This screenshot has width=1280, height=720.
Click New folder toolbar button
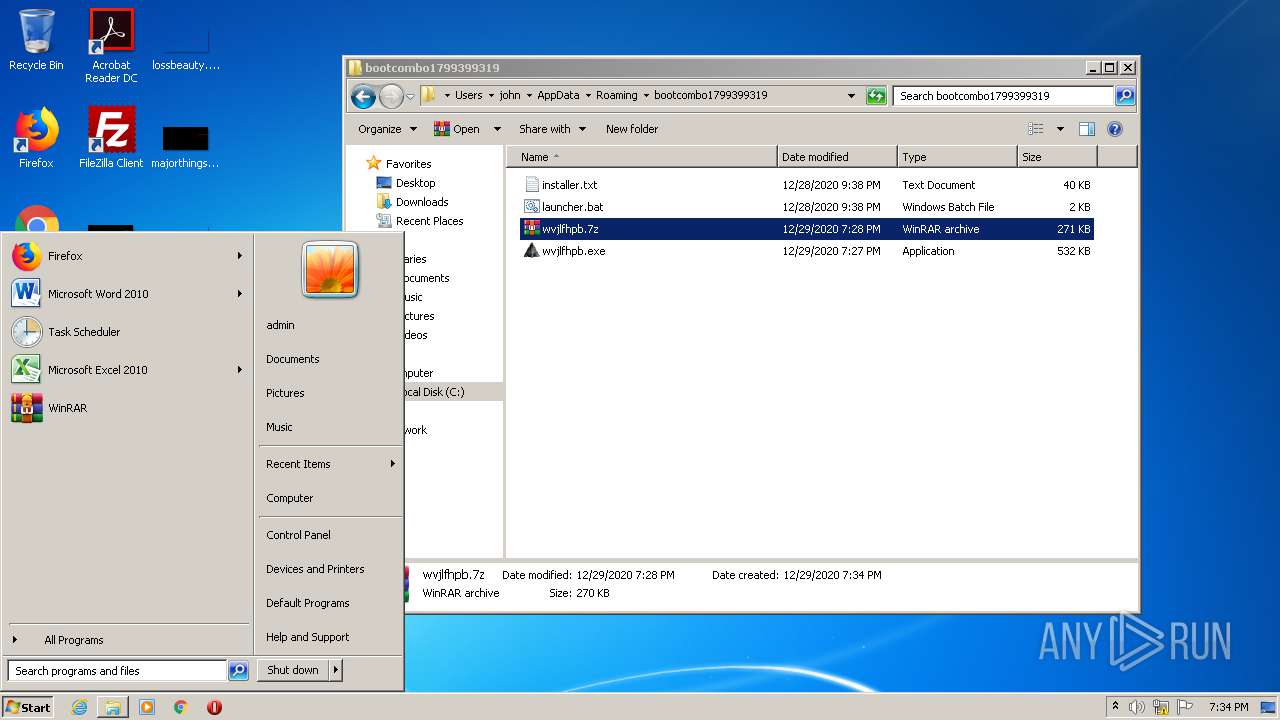pos(632,129)
